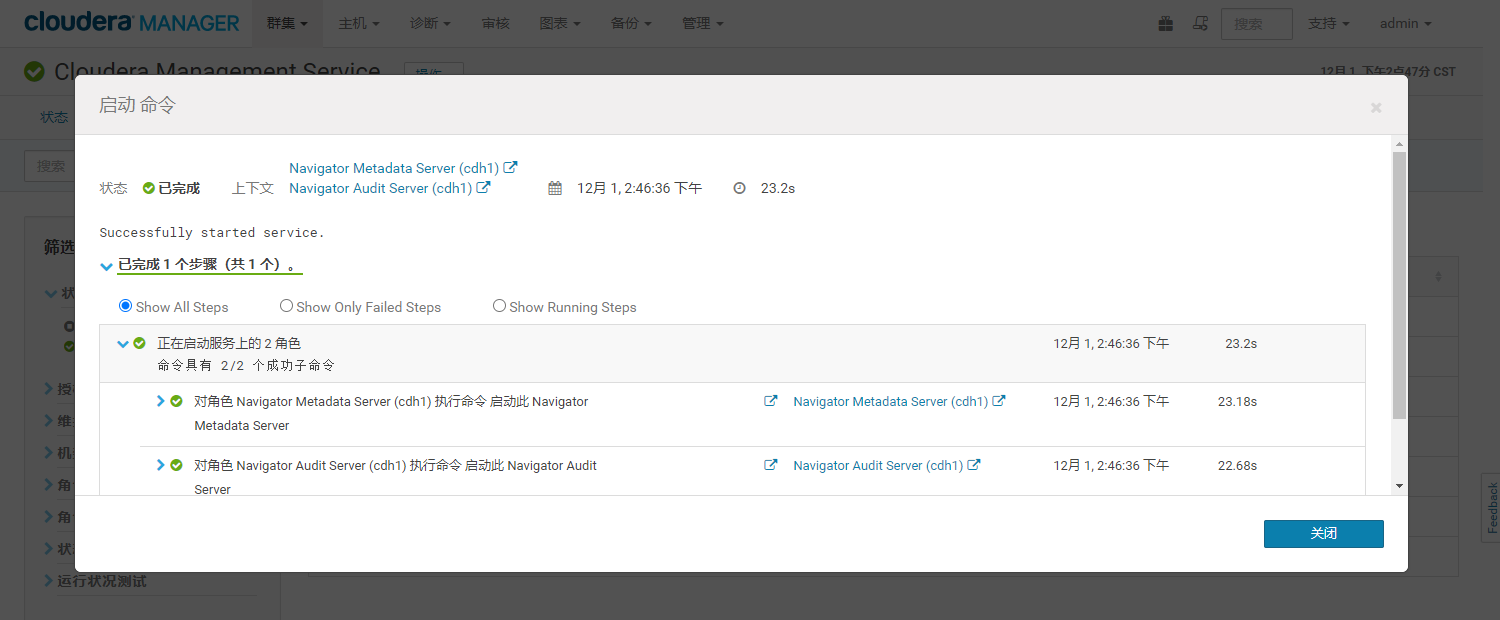Click the green check of the Metadata Server step
The width and height of the screenshot is (1500, 620).
click(176, 401)
